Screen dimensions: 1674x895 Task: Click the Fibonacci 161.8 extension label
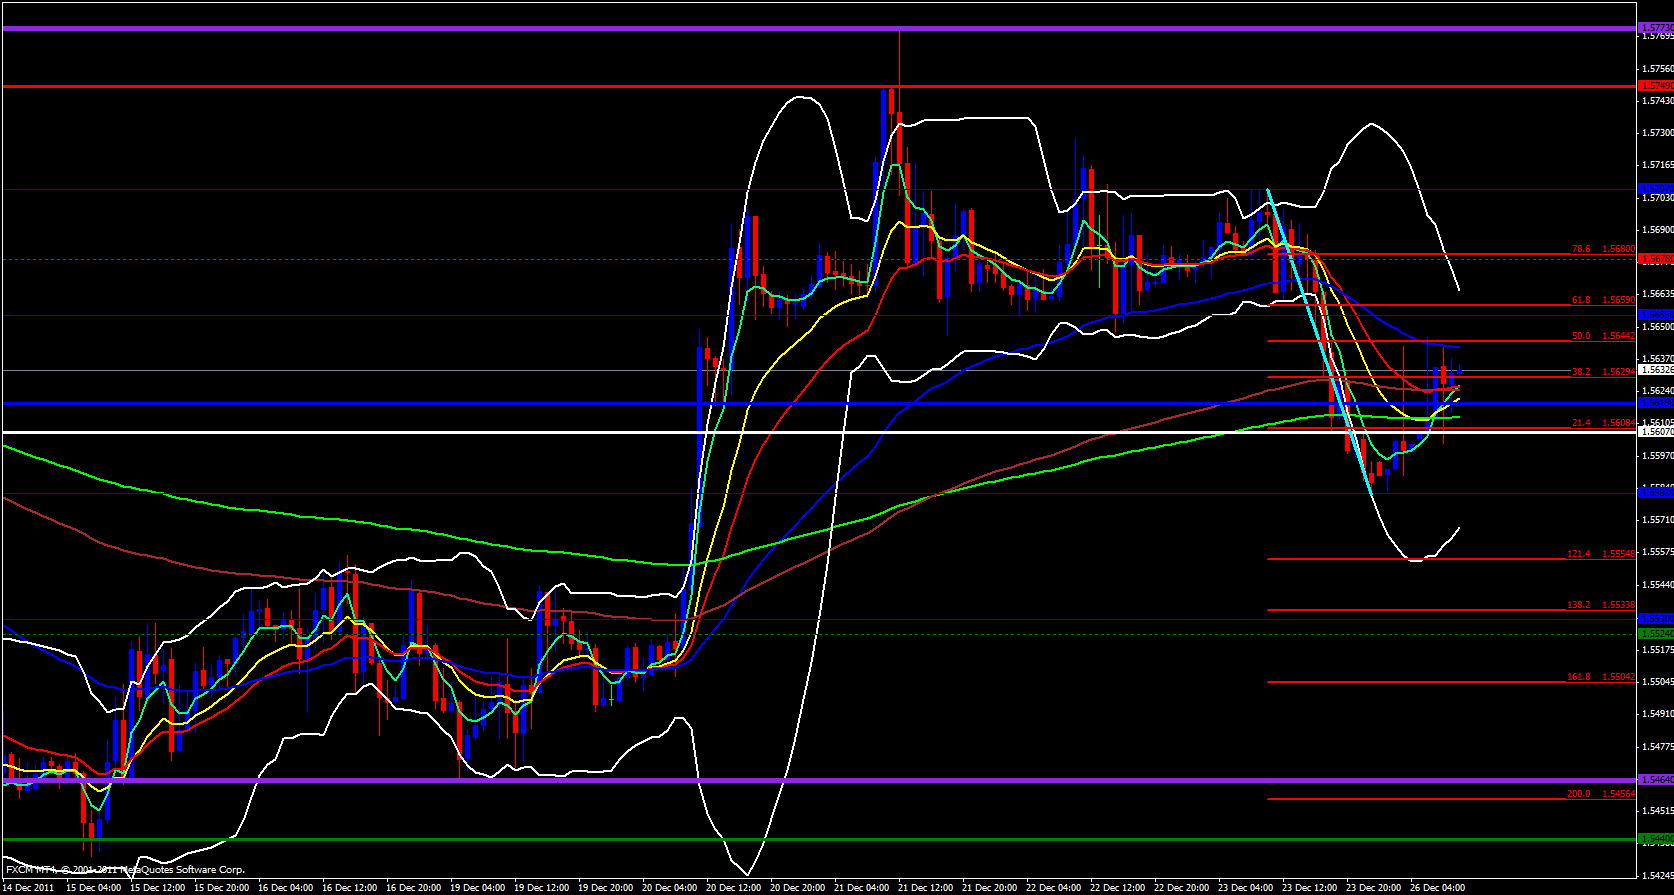(1601, 677)
